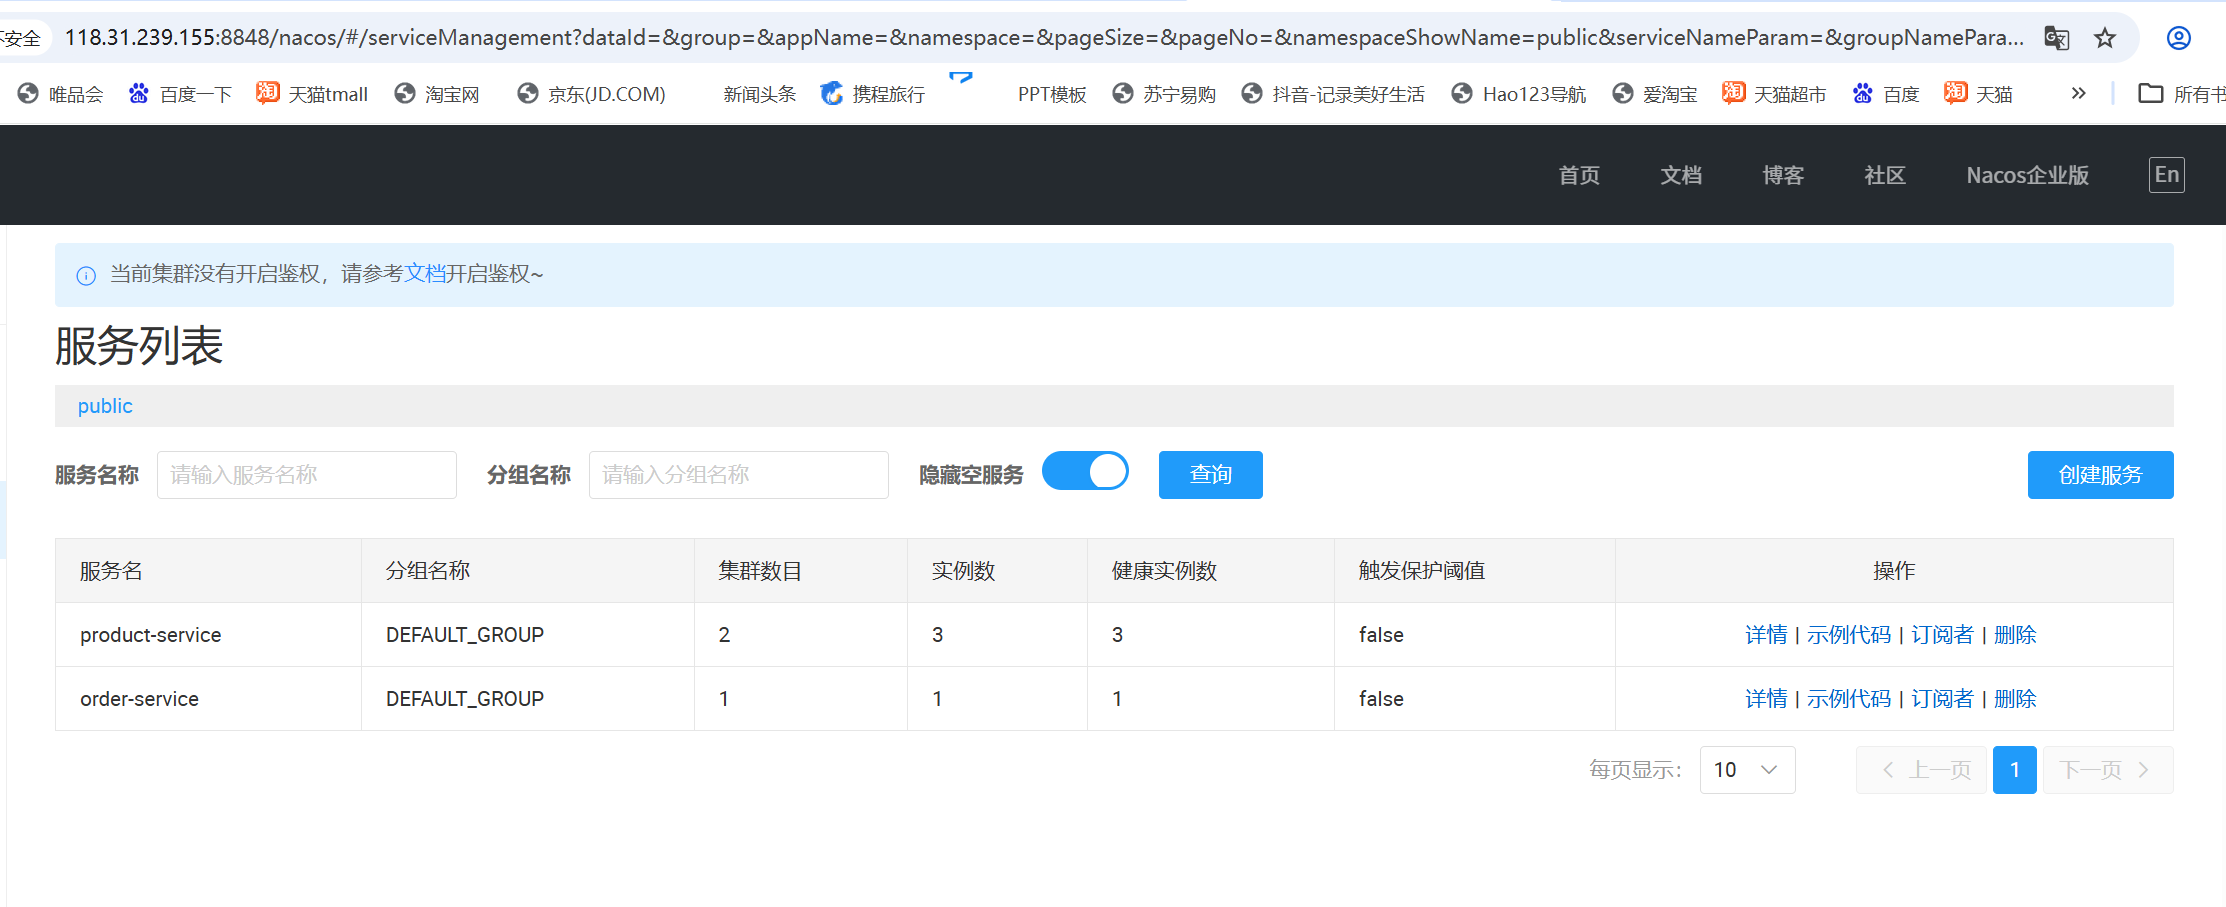
Task: Open the 唯品会 bookmark
Action: (61, 94)
